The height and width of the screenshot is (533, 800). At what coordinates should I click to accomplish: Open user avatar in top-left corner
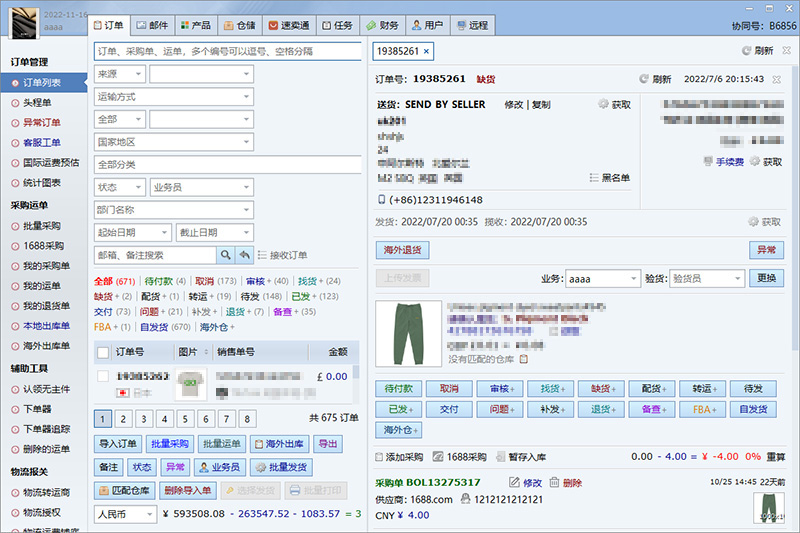24,23
